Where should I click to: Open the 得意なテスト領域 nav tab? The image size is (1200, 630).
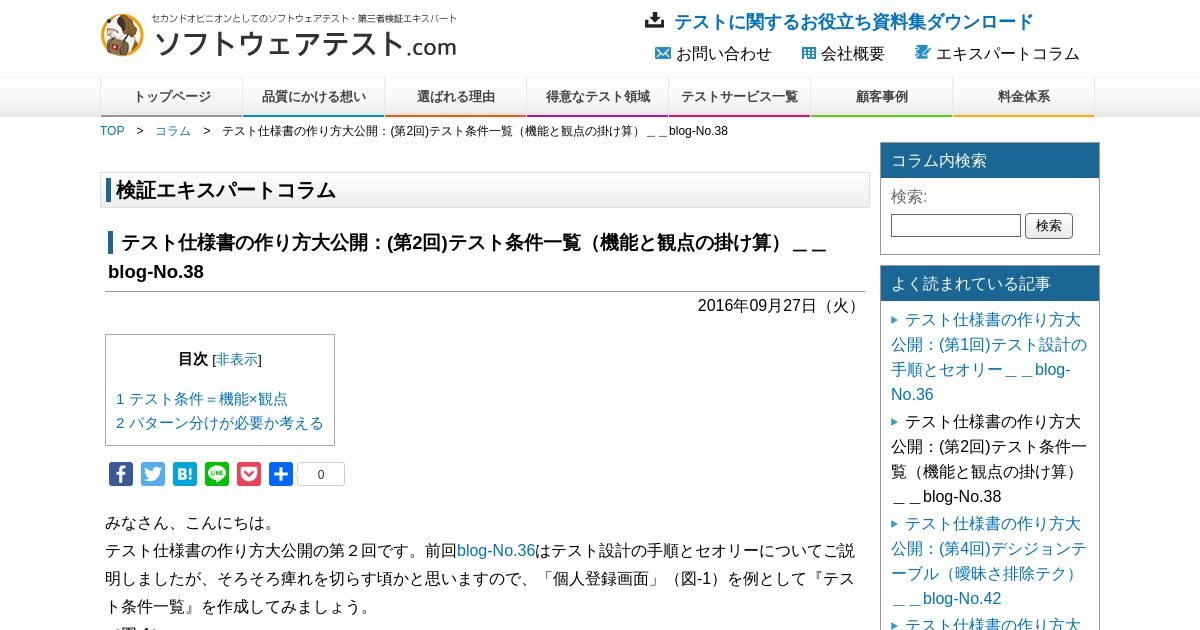coord(598,97)
